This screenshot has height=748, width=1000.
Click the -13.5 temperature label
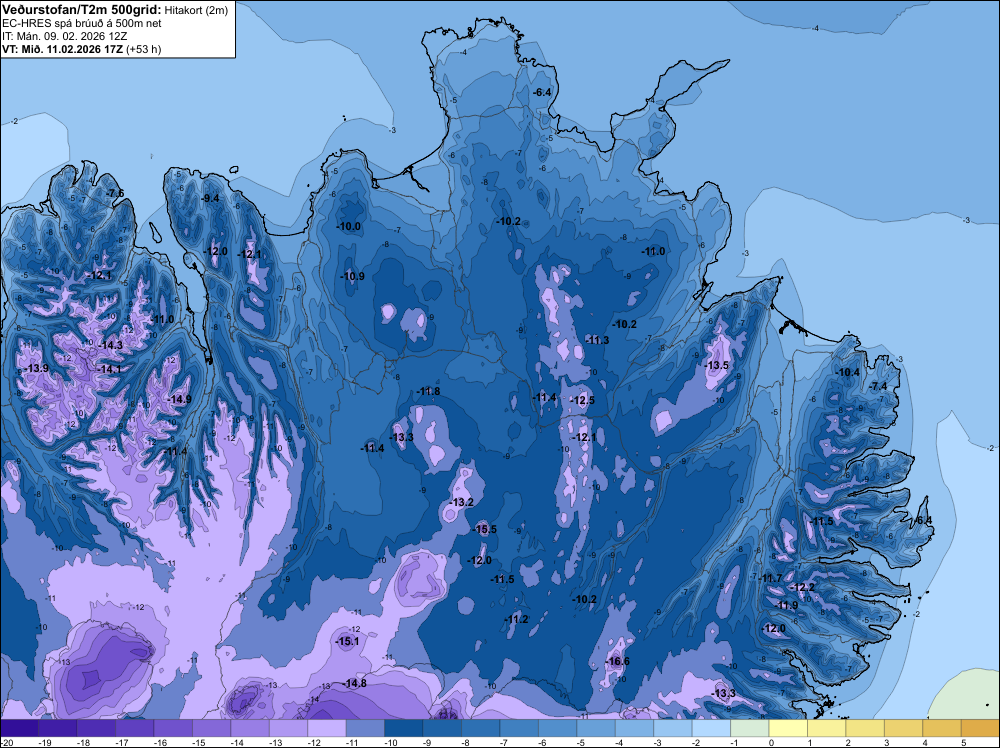coord(717,365)
